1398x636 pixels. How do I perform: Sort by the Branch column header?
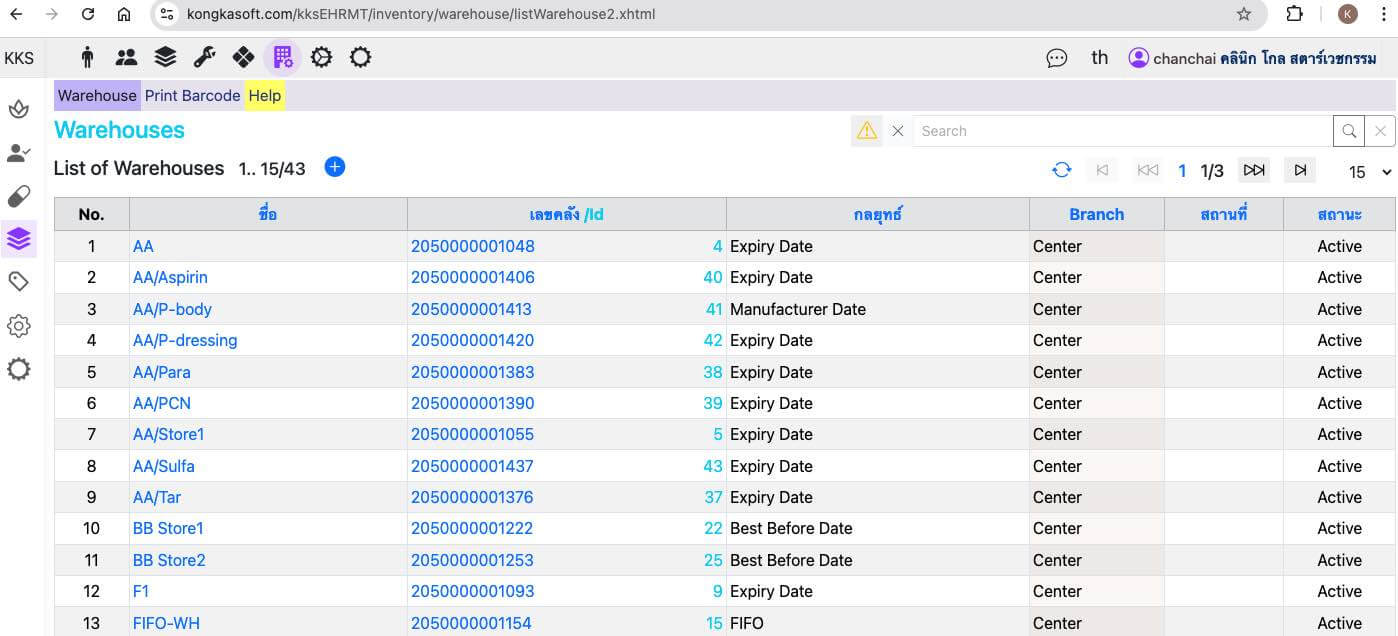[x=1096, y=214]
